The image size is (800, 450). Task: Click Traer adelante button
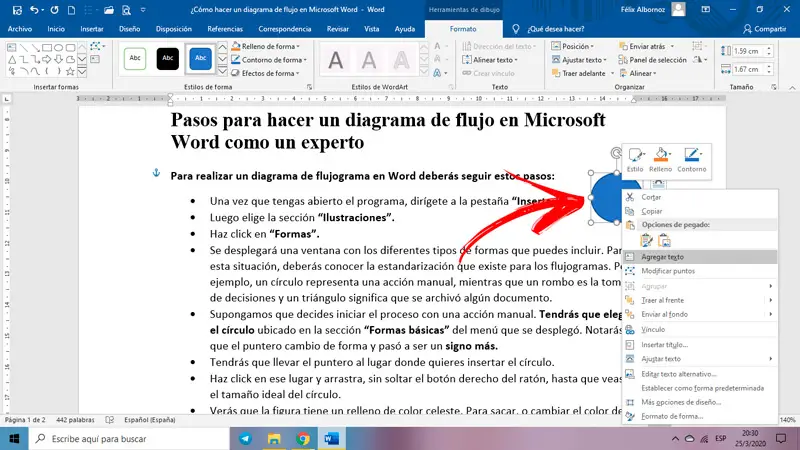point(579,73)
